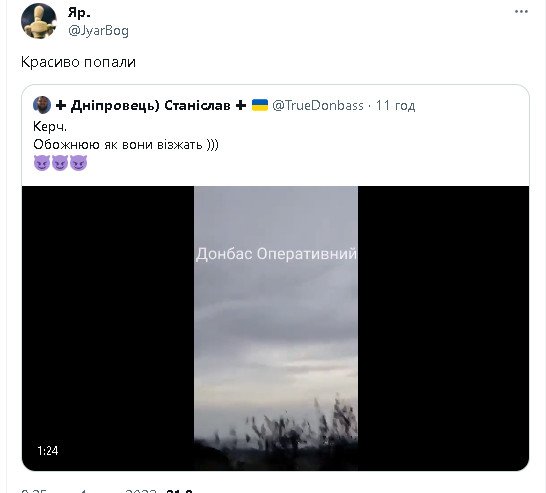Image resolution: width=546 pixels, height=493 pixels.
Task: Open quoted tweet via Обожнюю як вони візжать
Action: 126,144
